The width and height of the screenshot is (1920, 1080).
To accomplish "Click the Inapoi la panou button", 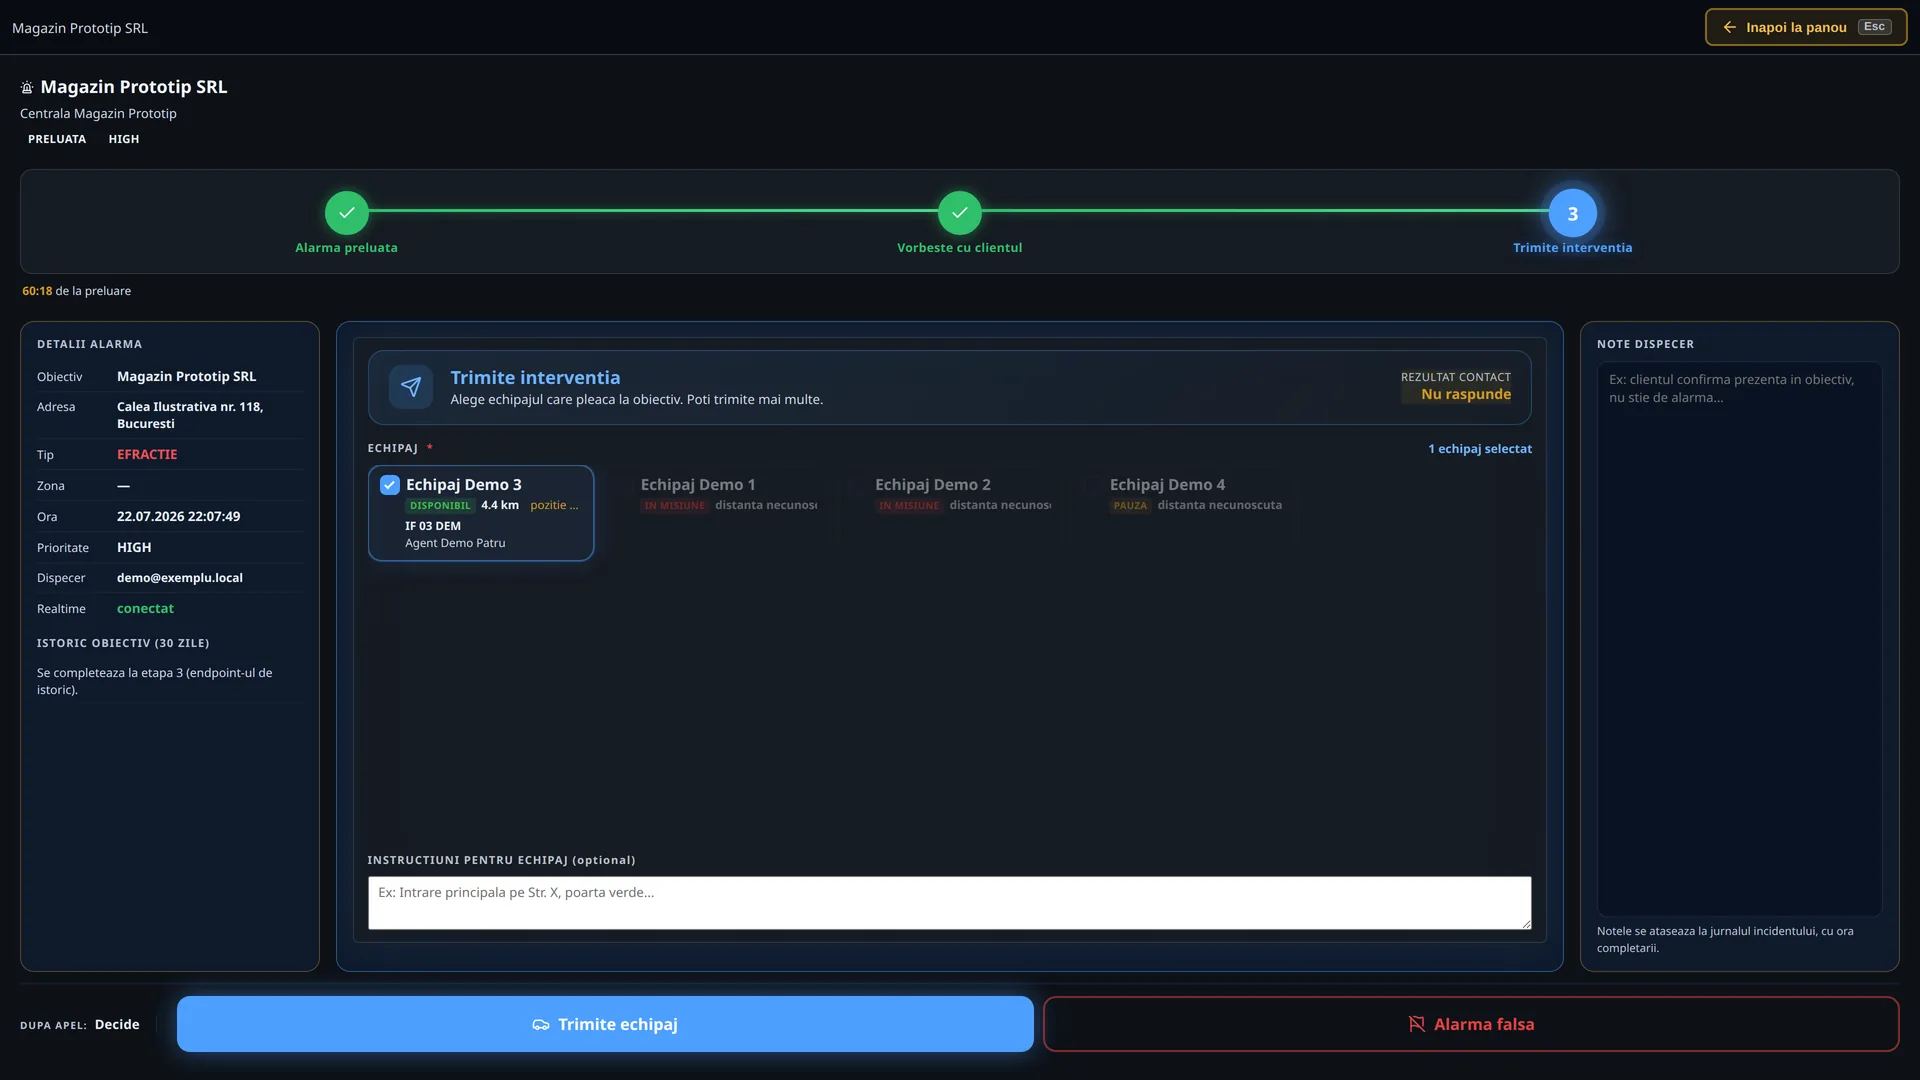I will coord(1806,27).
